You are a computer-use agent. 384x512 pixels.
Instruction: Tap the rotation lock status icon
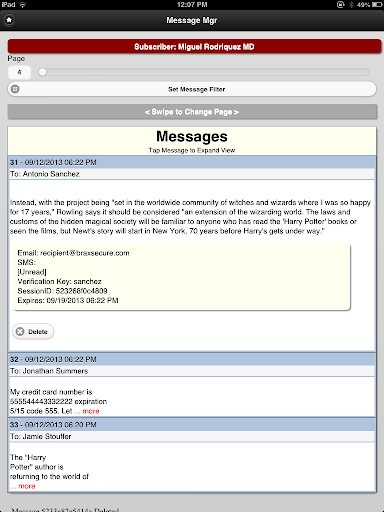click(x=340, y=5)
